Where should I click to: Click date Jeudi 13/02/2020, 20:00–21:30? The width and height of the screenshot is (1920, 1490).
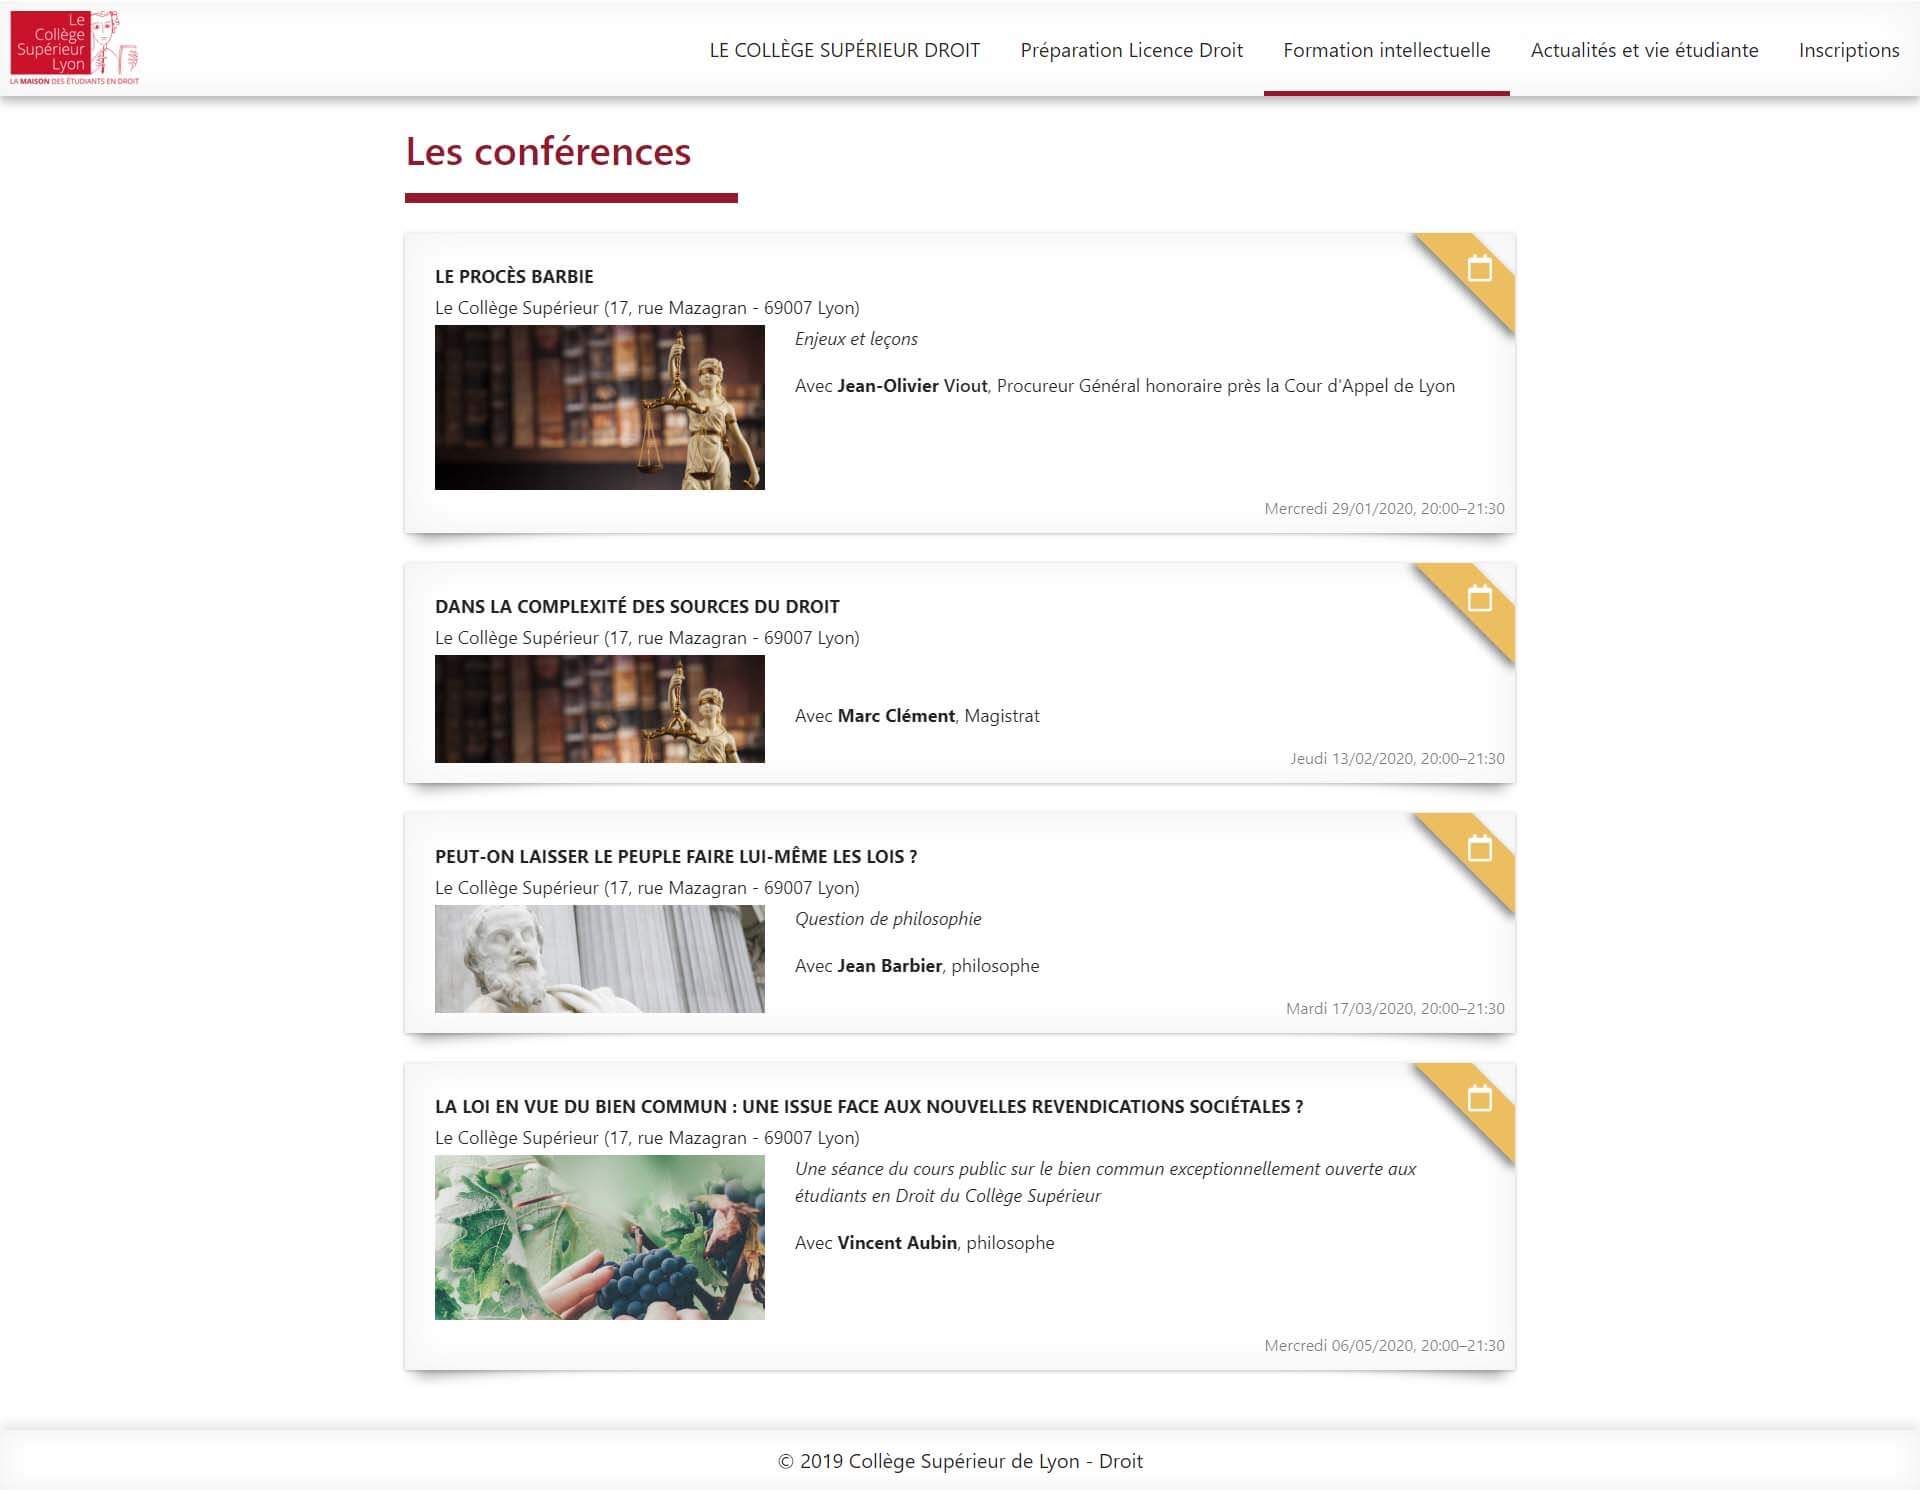1397,759
